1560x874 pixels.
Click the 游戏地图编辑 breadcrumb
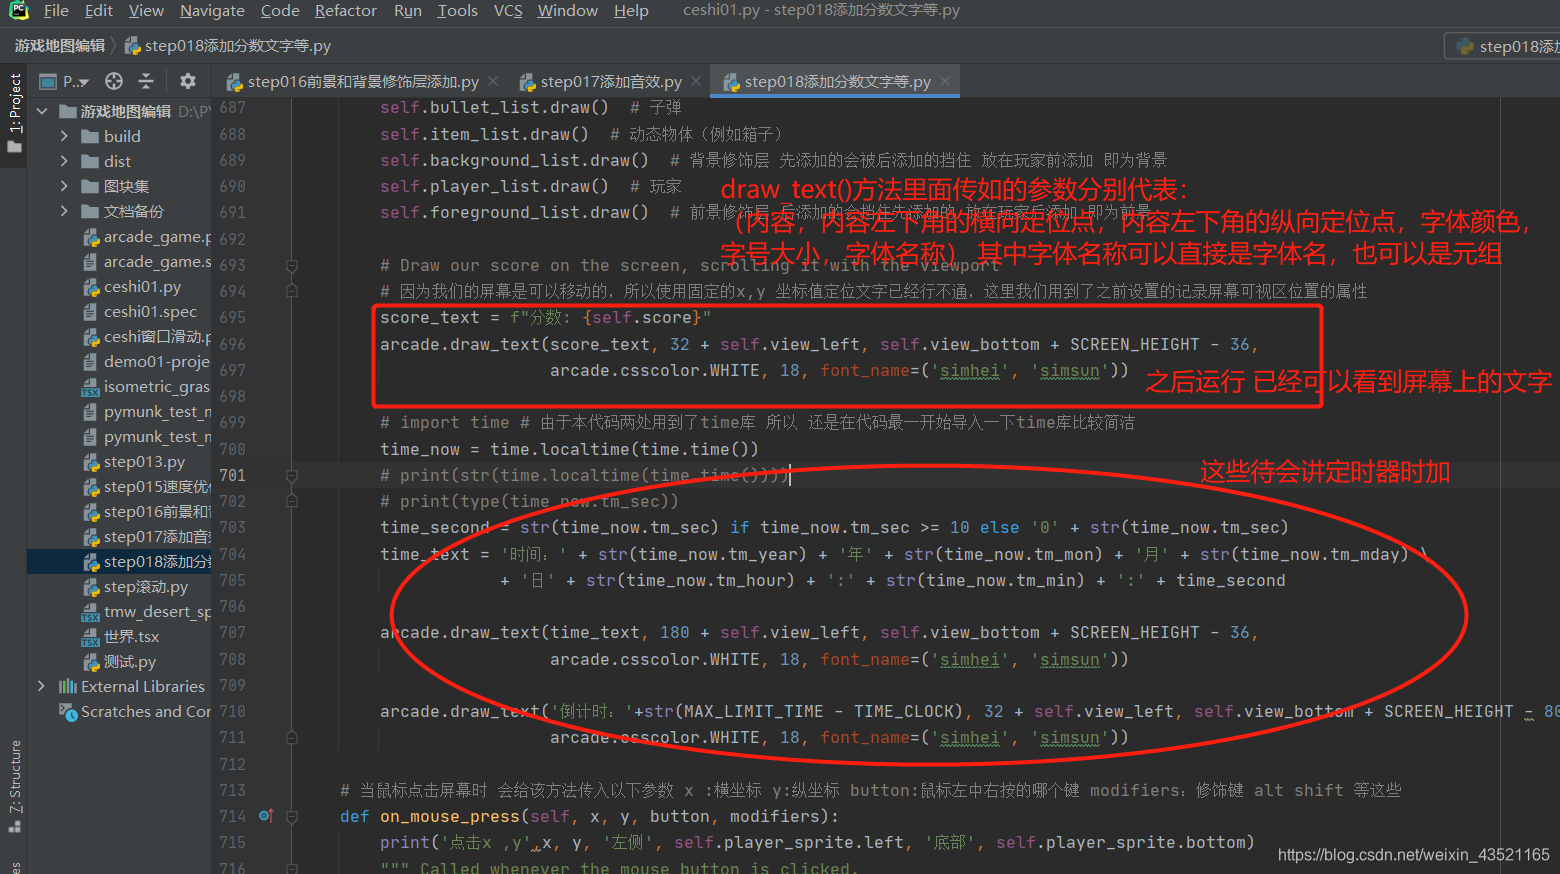60,46
